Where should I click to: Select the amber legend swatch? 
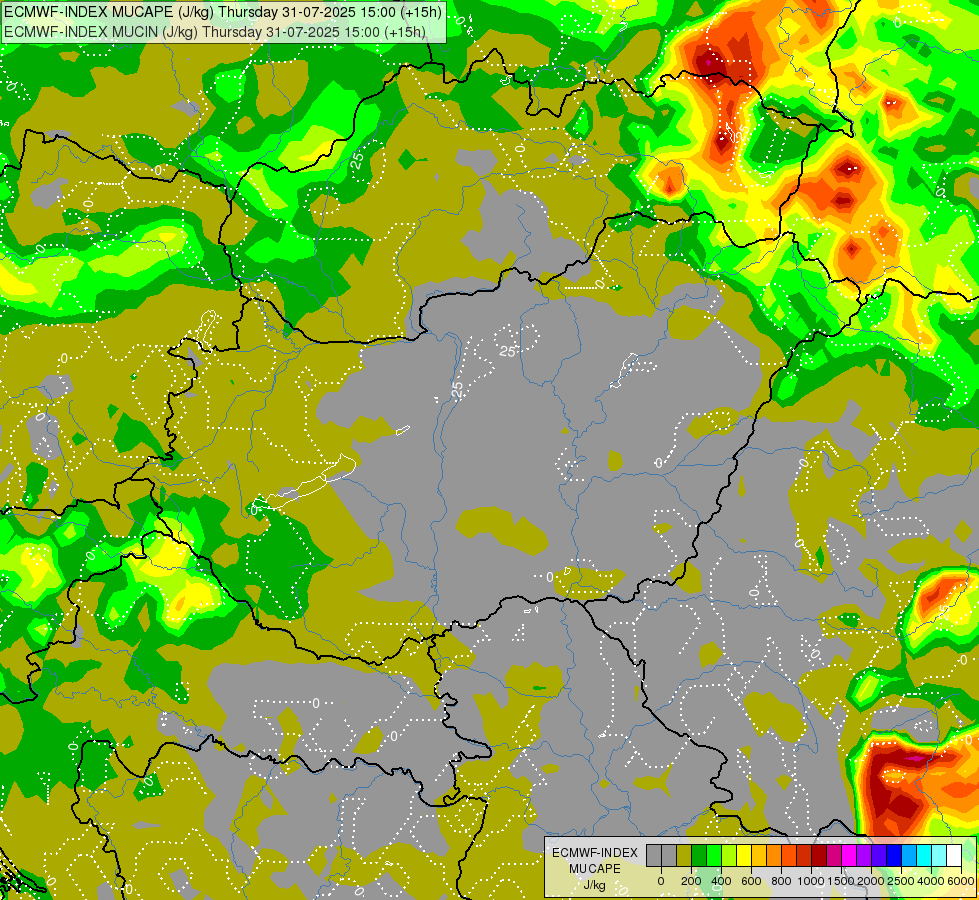(759, 856)
